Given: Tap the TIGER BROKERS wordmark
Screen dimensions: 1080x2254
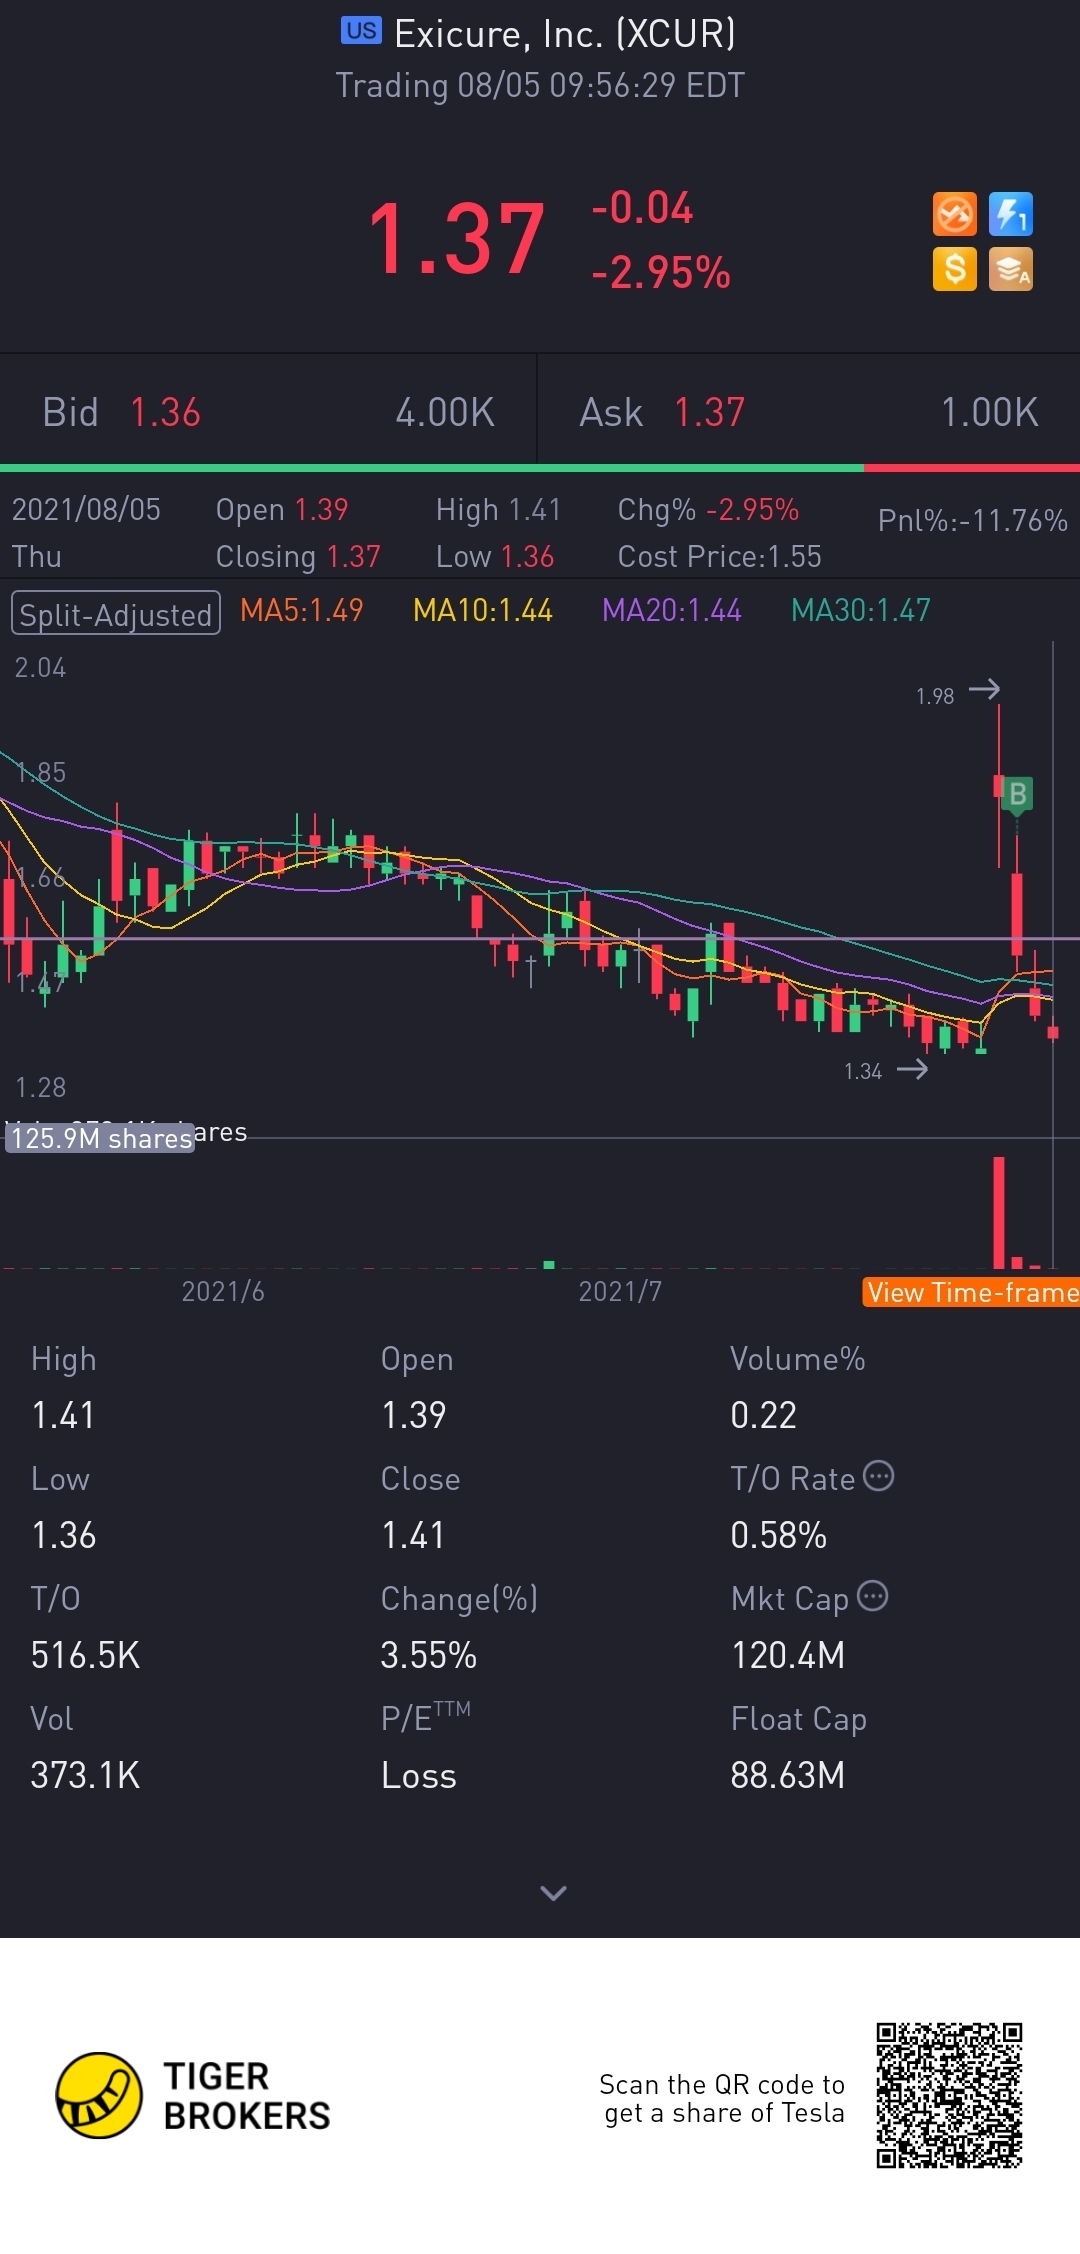Looking at the screenshot, I should coord(246,2096).
